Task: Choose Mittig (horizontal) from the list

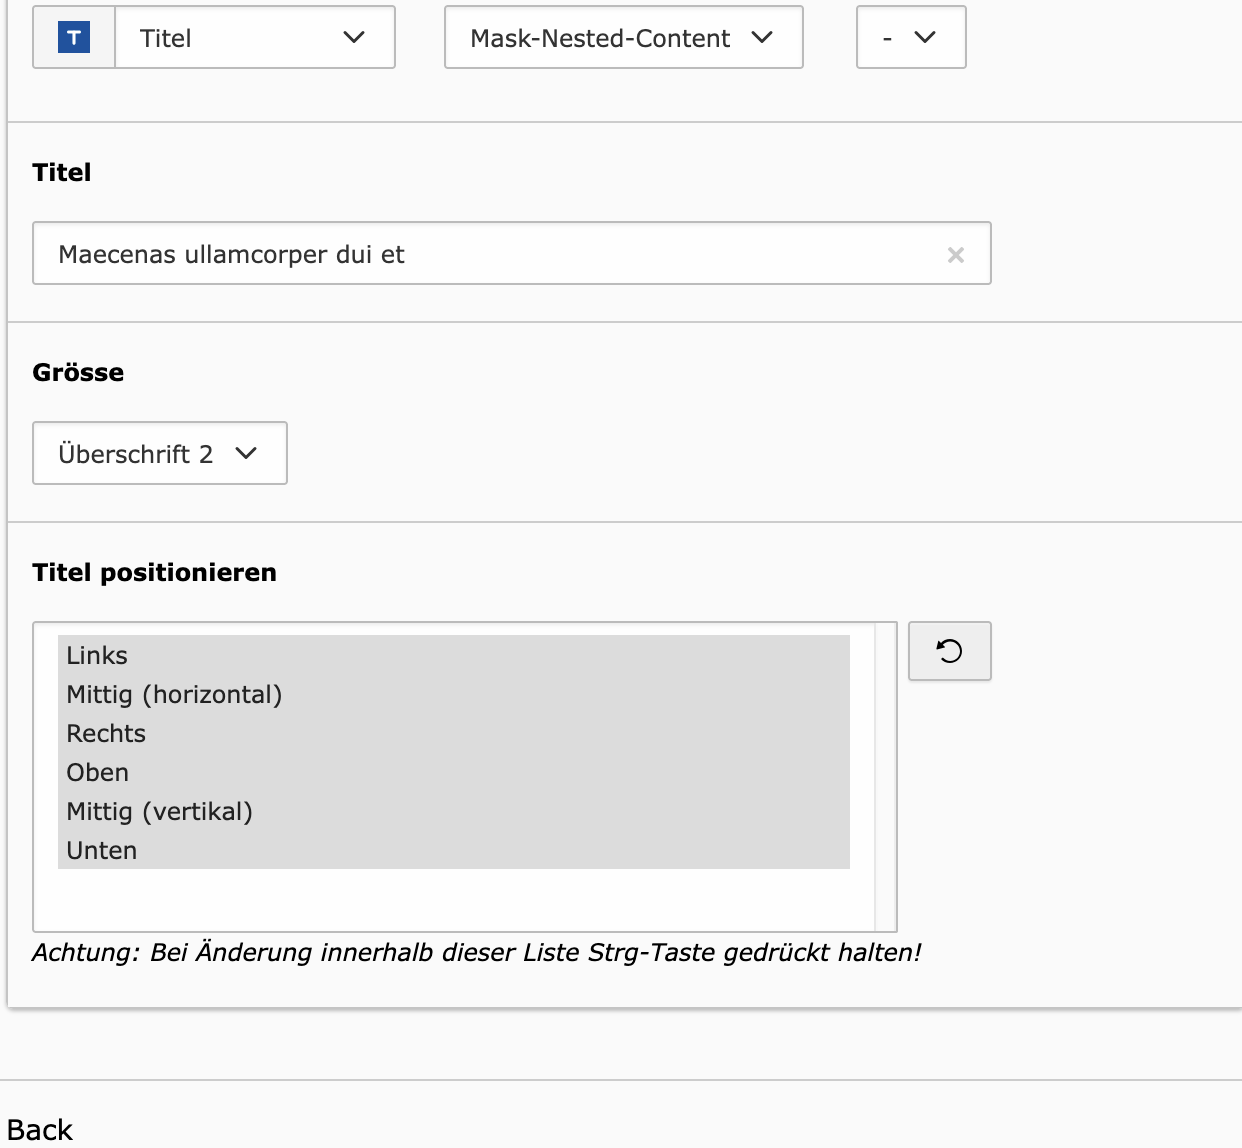Action: [x=174, y=695]
